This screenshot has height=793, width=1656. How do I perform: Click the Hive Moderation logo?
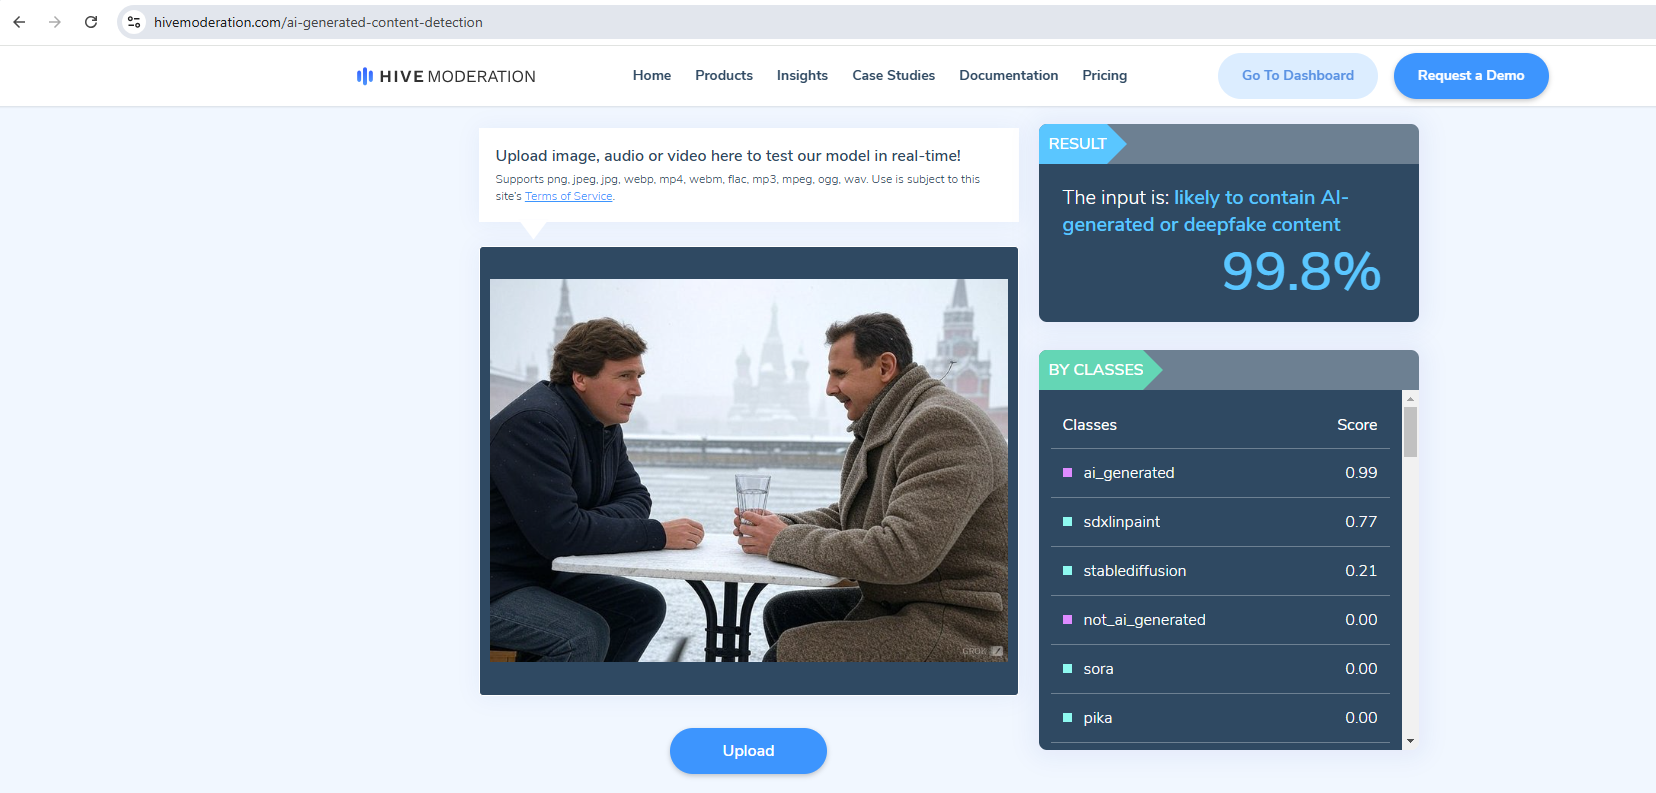(446, 76)
